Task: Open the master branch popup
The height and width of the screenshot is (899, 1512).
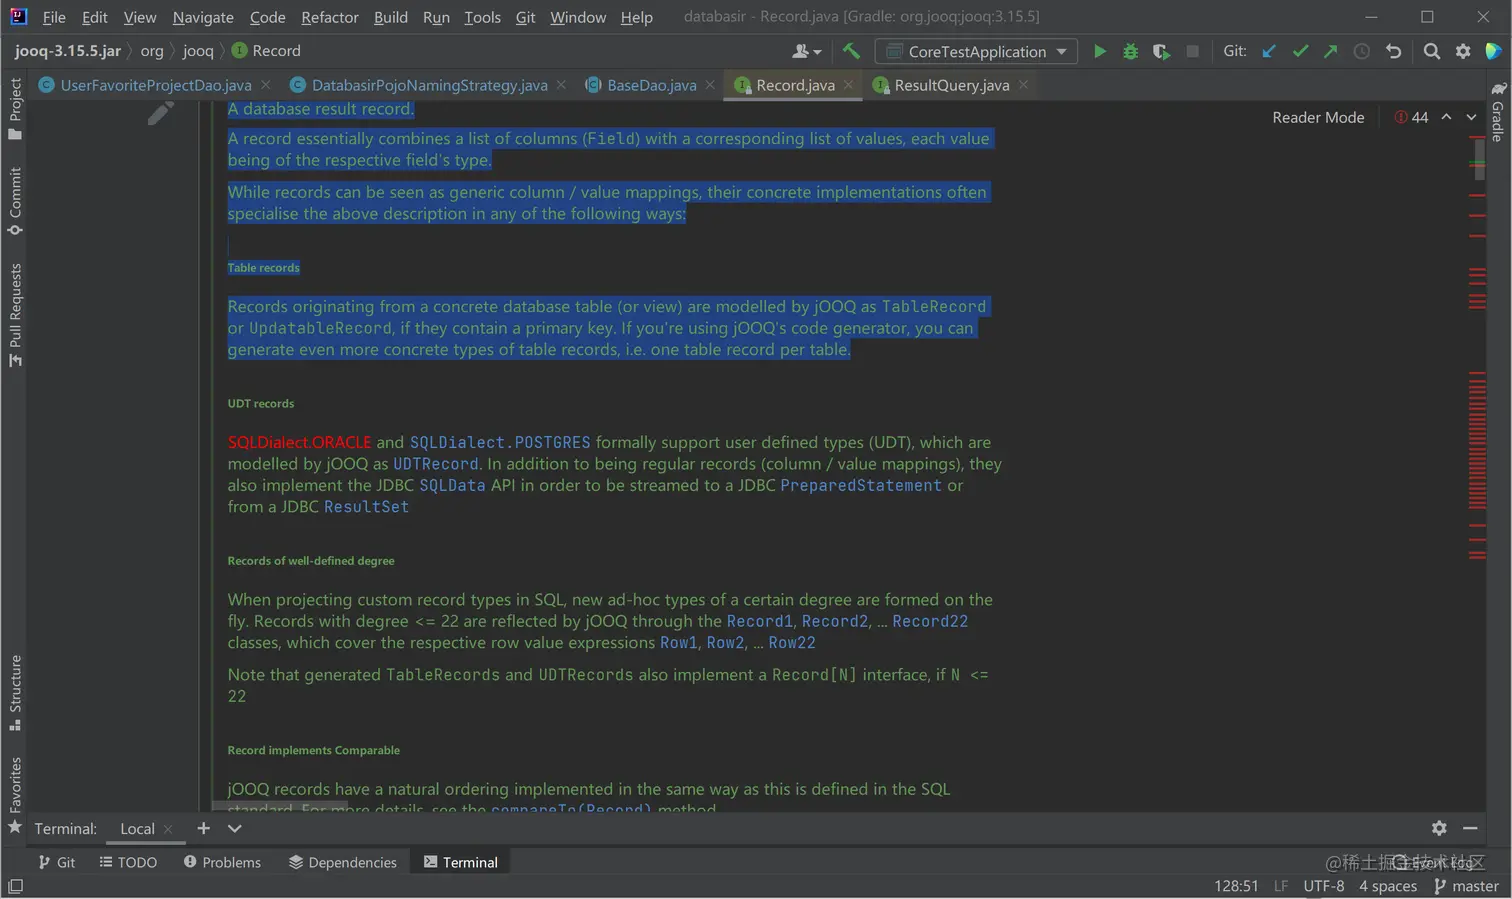Action: (x=1467, y=886)
